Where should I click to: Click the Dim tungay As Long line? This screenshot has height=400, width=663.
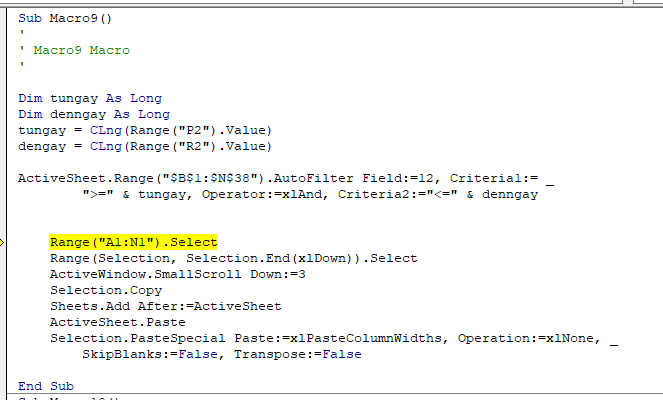[89, 98]
